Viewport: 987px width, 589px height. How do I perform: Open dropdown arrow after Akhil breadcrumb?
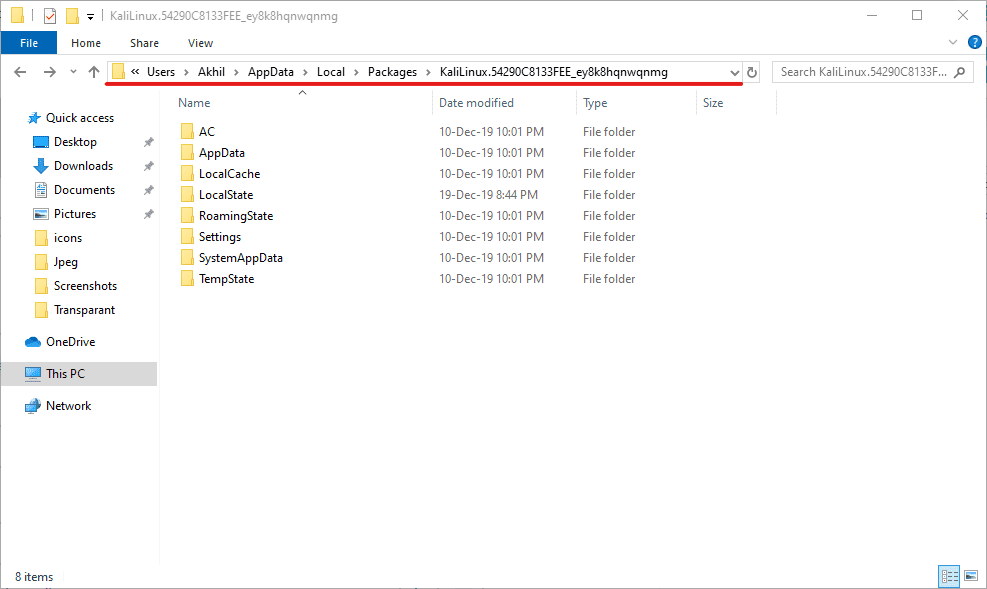[236, 72]
